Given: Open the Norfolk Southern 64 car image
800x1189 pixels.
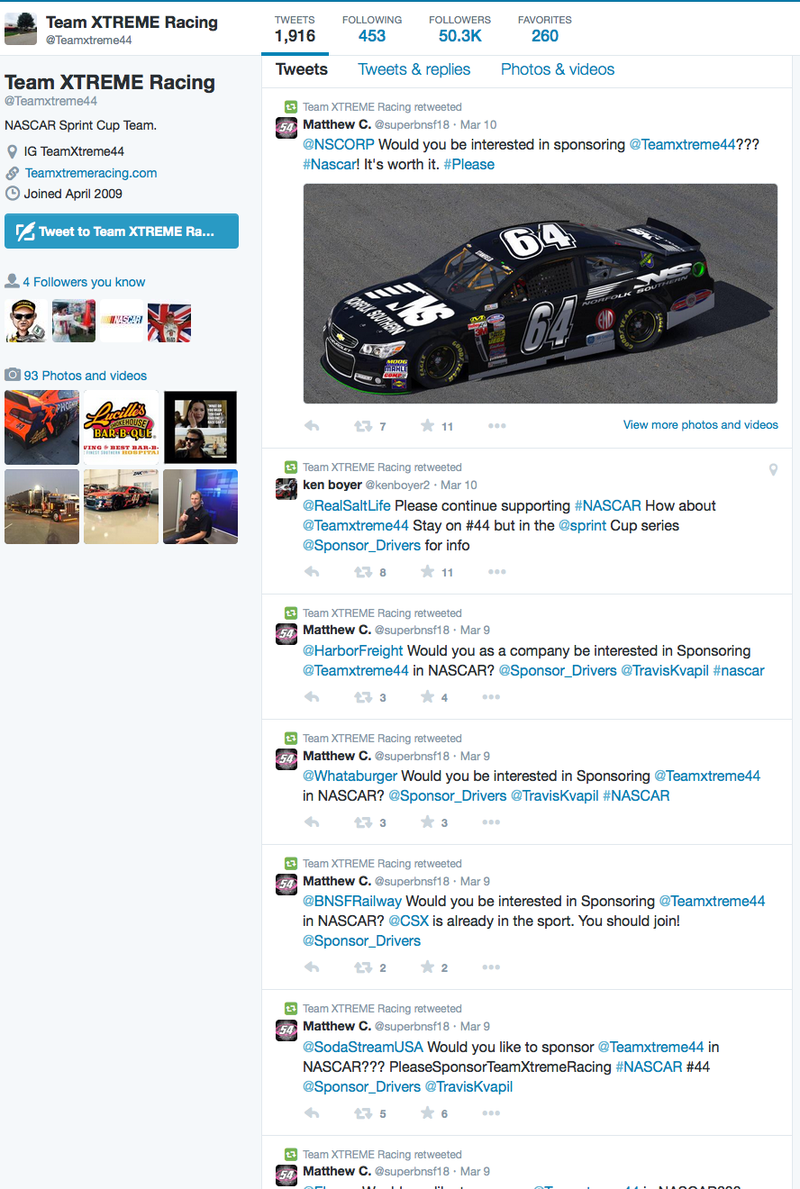Looking at the screenshot, I should tap(540, 293).
